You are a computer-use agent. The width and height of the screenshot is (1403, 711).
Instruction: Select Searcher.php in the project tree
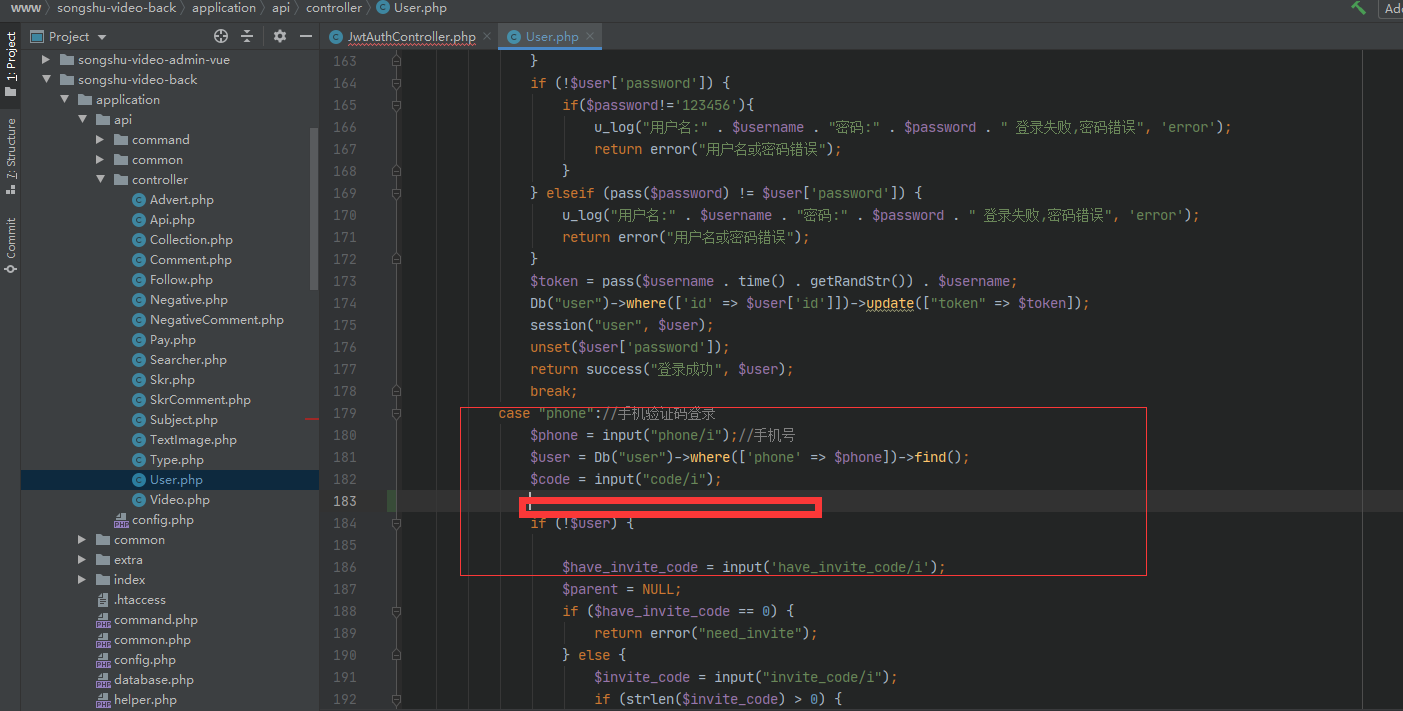[188, 360]
